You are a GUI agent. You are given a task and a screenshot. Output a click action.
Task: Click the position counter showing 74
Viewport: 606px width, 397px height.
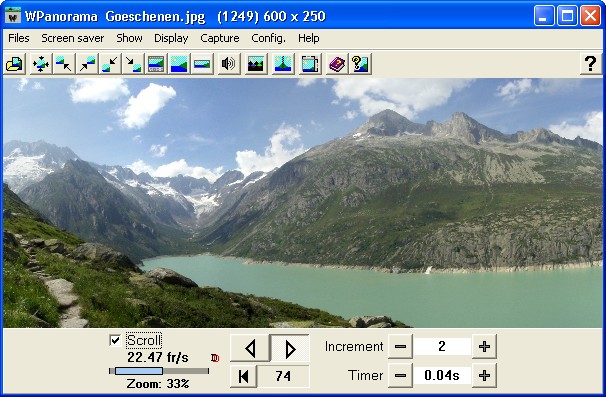tap(283, 376)
